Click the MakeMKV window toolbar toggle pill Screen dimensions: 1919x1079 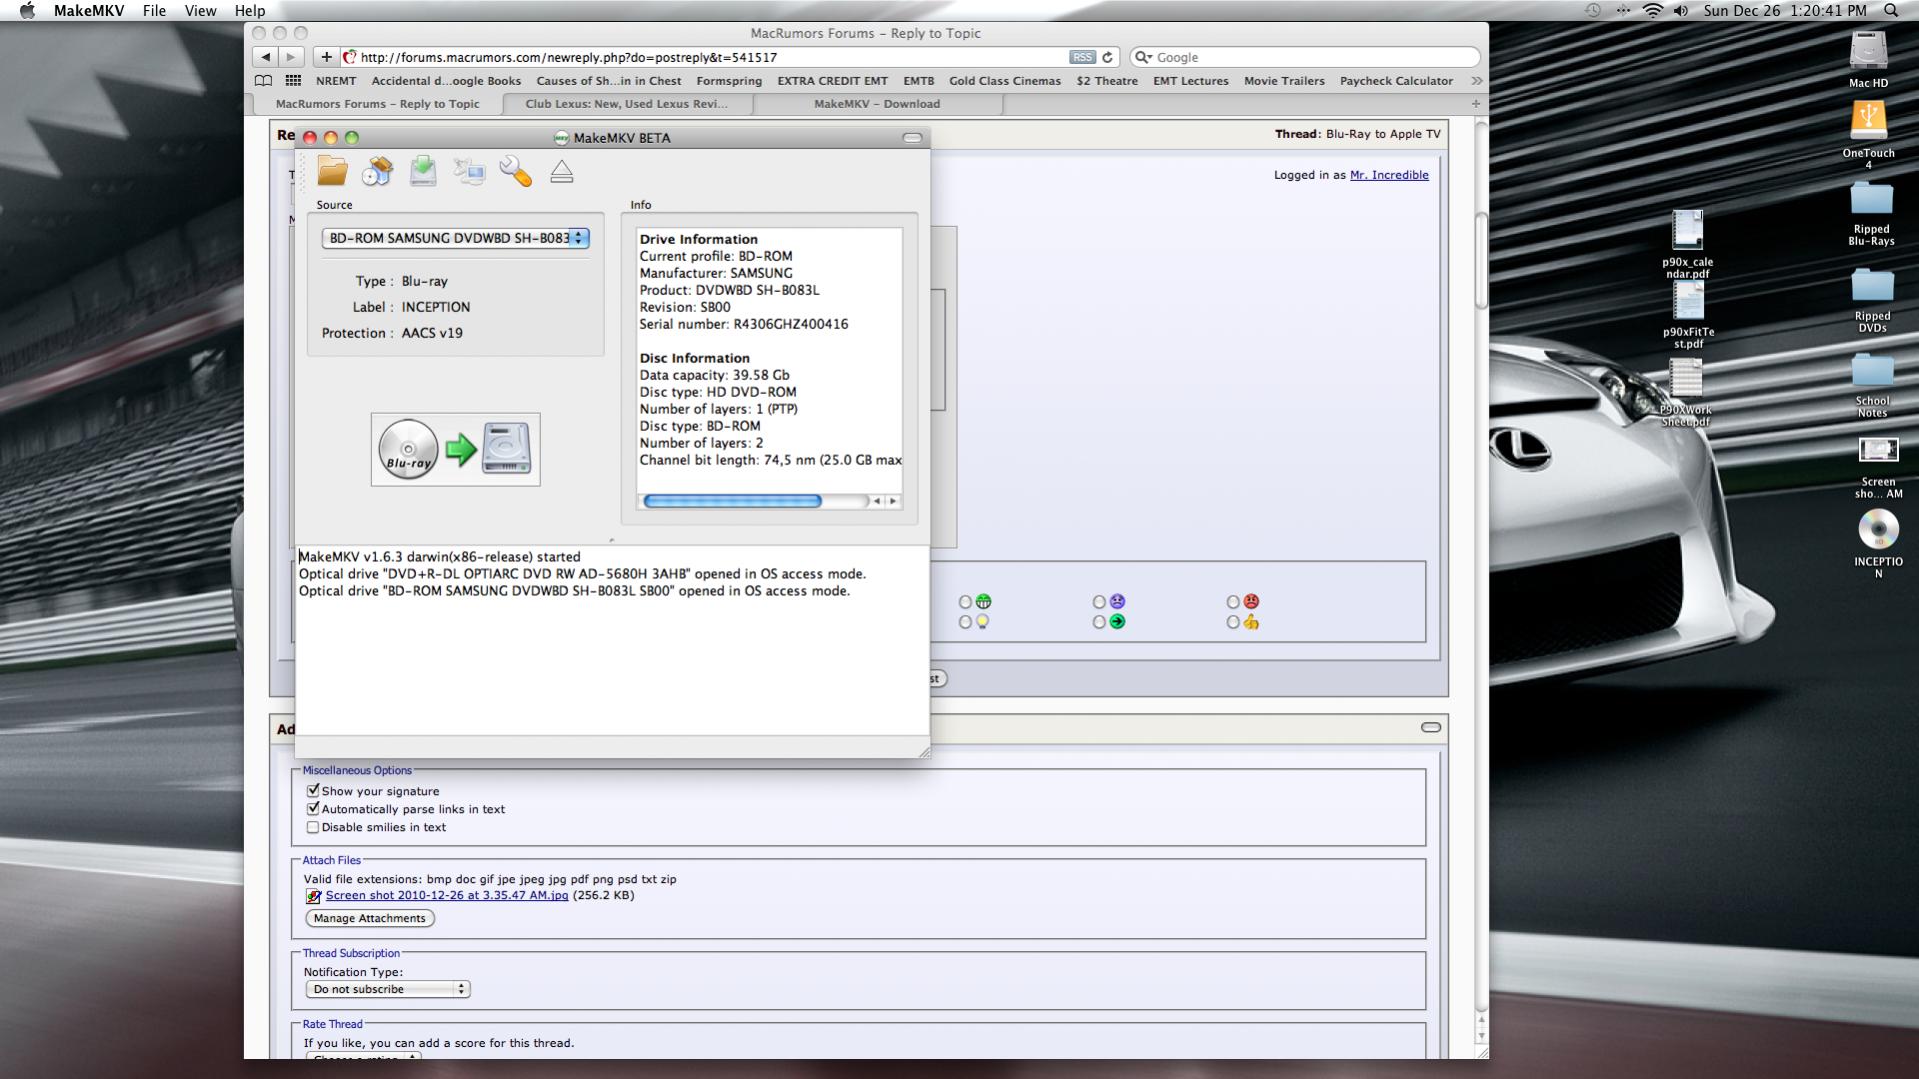[912, 138]
